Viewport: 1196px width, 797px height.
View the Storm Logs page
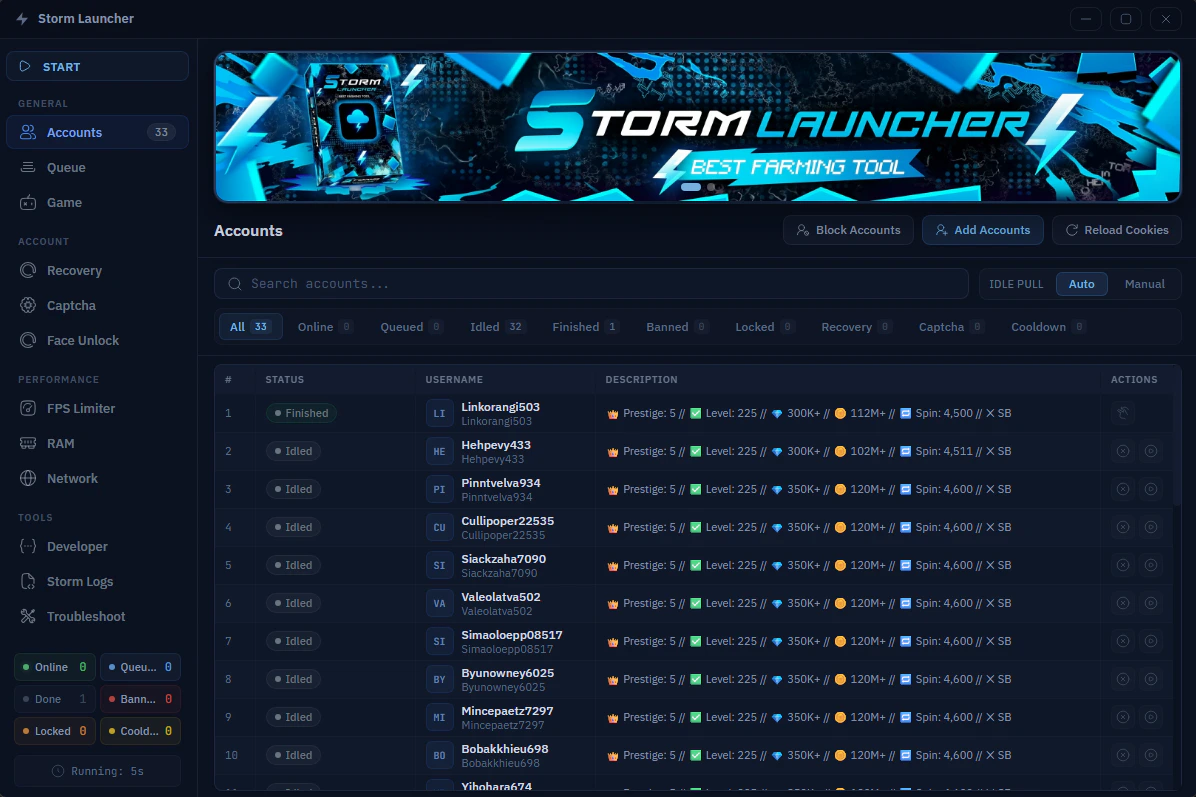(x=97, y=581)
